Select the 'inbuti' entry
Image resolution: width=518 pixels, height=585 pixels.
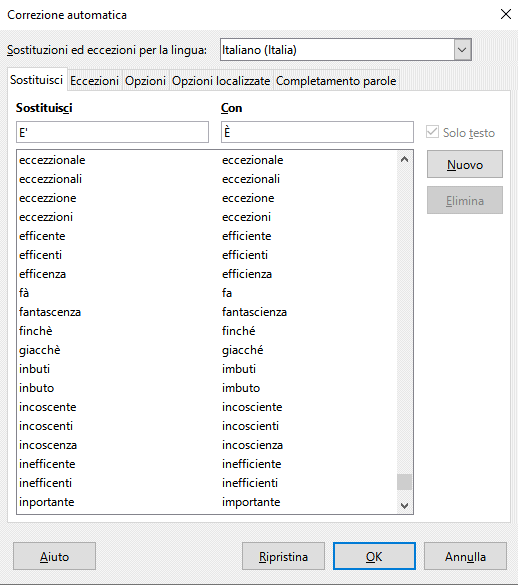[x=207, y=369]
